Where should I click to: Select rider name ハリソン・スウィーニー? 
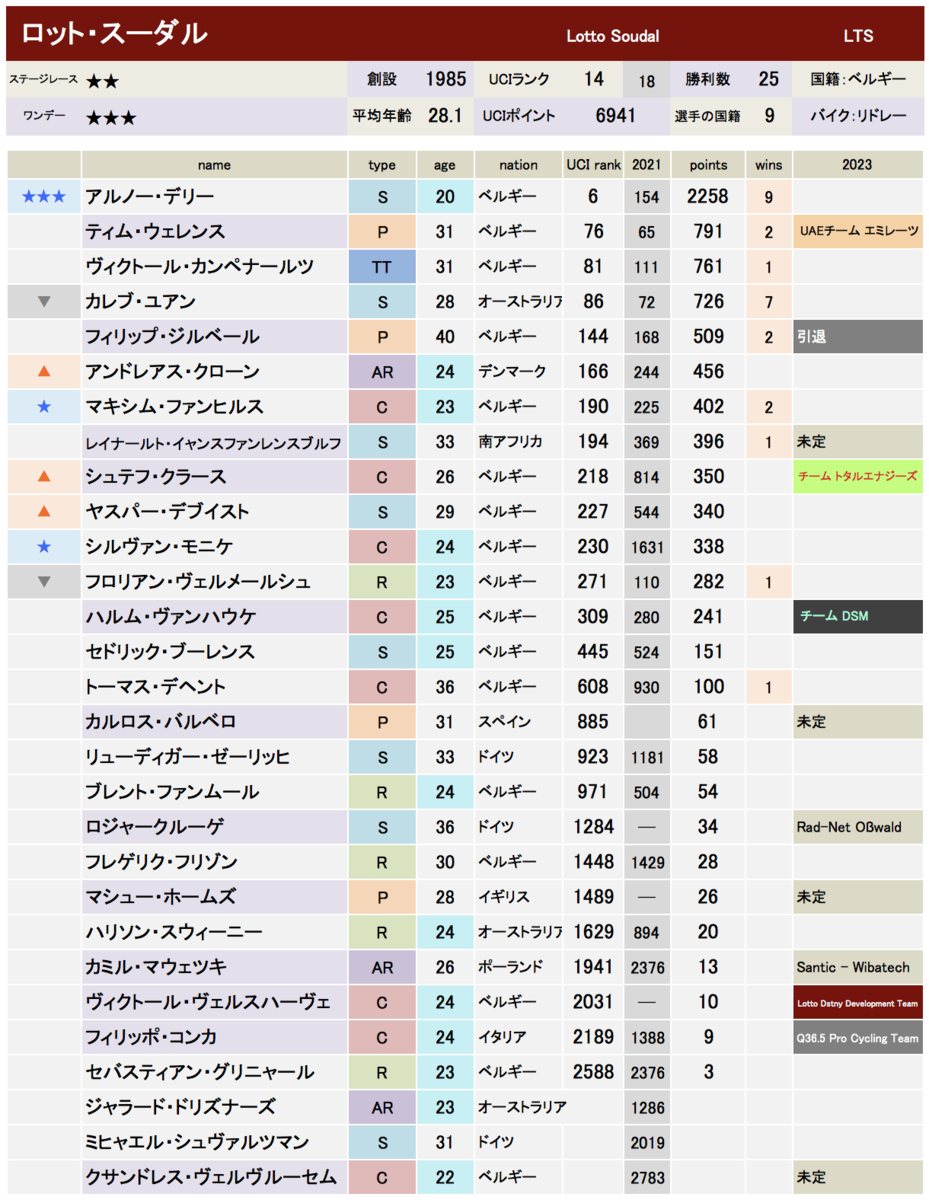pos(174,932)
